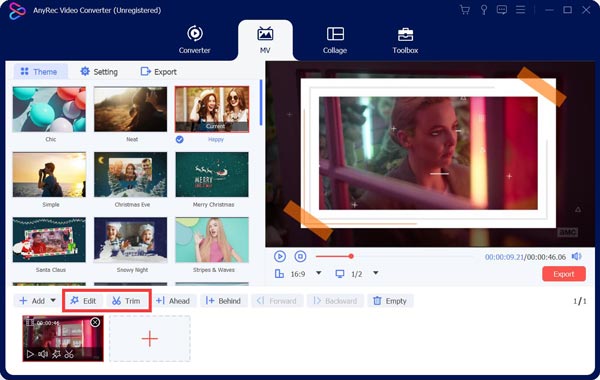Choose the Chic theme thumbnail
600x380 pixels.
[49, 109]
